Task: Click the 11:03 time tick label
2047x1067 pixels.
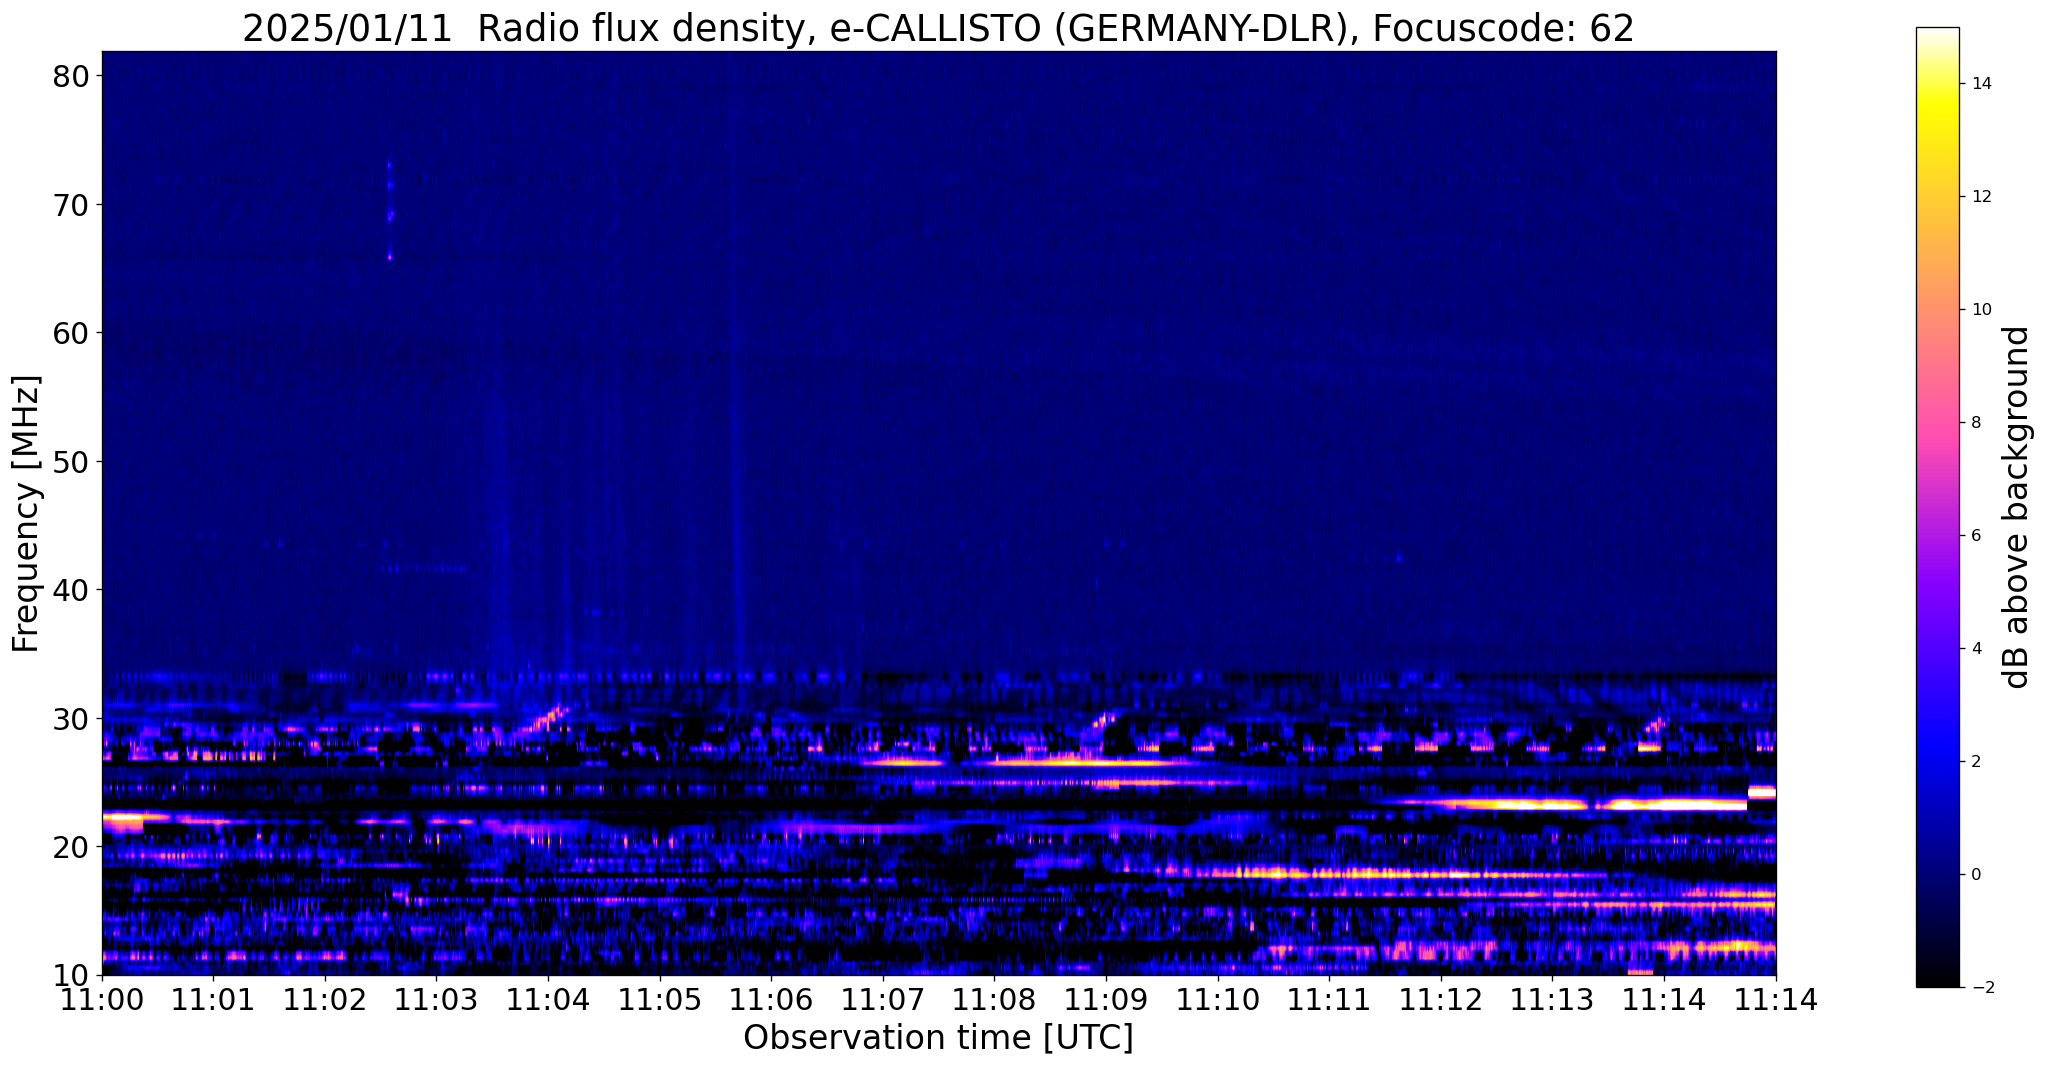Action: click(436, 999)
